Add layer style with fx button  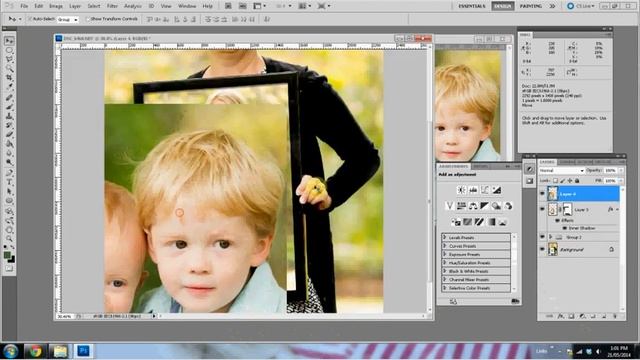pos(560,316)
